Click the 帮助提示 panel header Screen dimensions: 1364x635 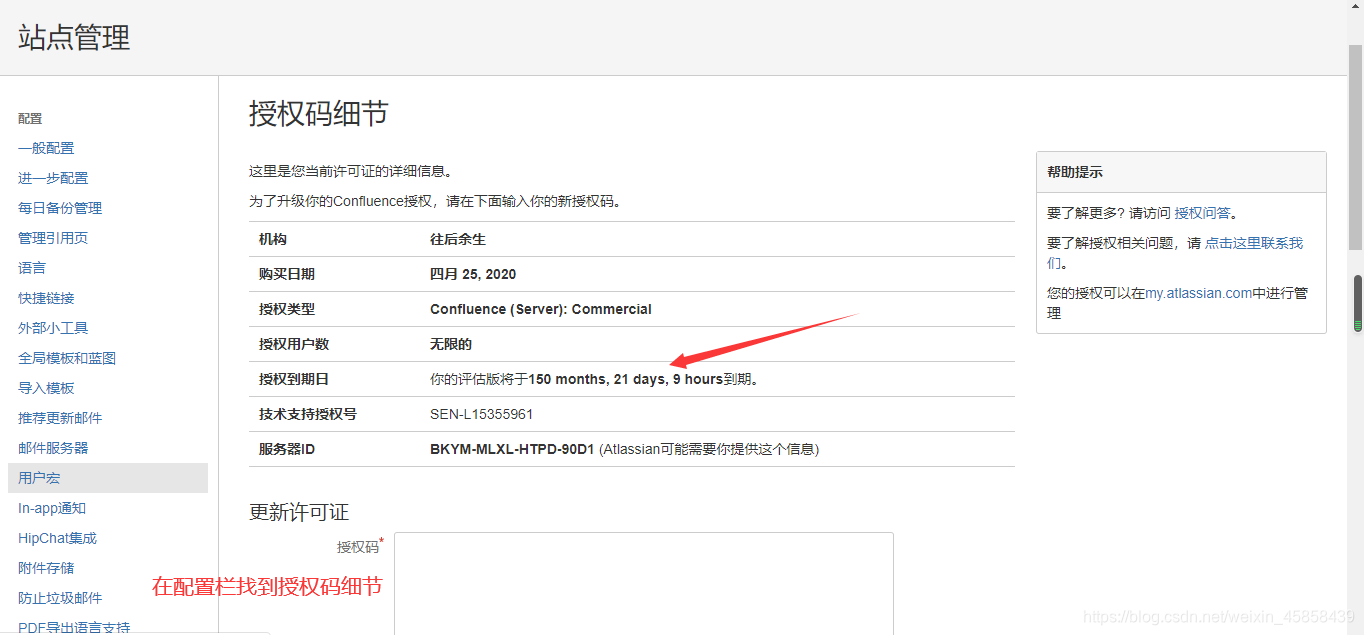(1181, 172)
